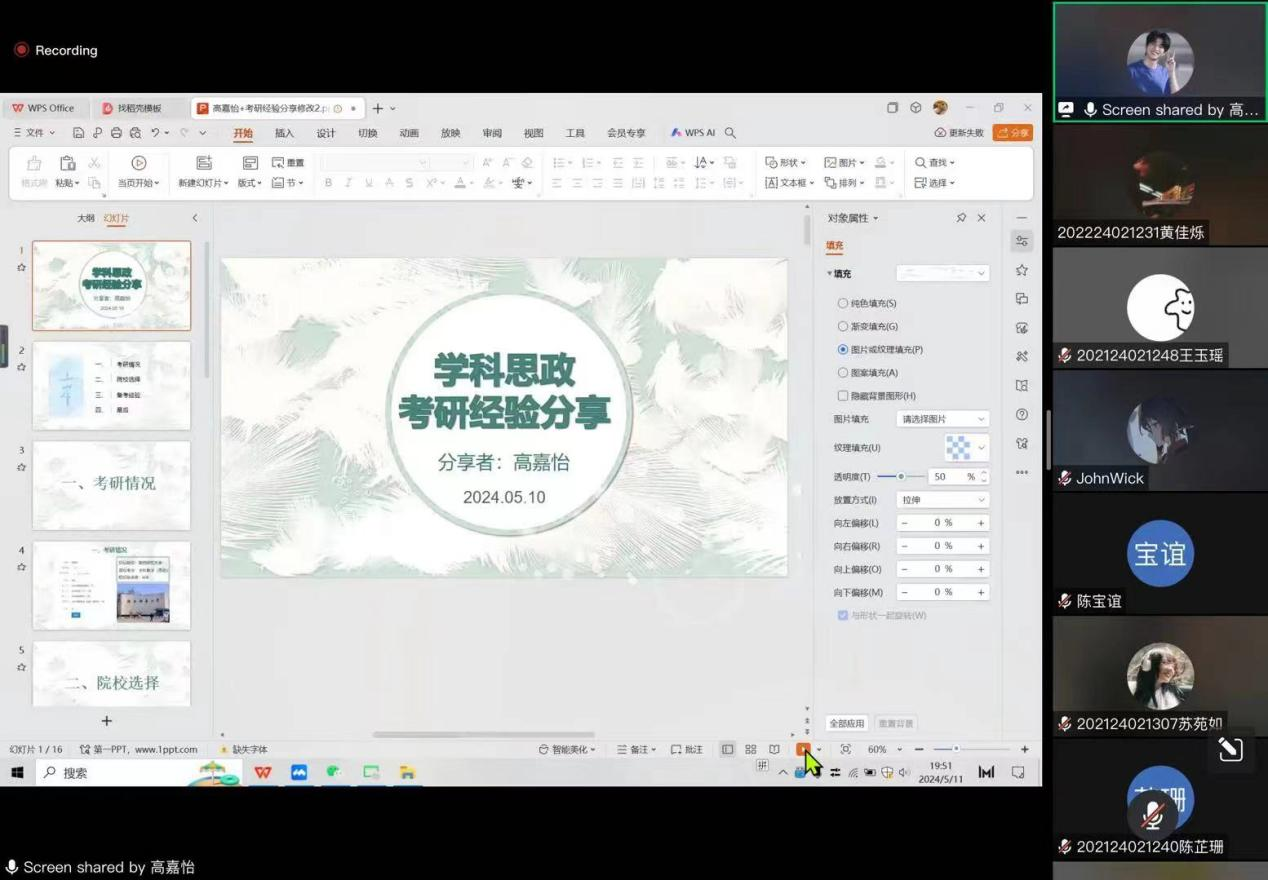The height and width of the screenshot is (880, 1268).
Task: Pin the 对象属性 panel with pushpin icon
Action: click(x=961, y=218)
